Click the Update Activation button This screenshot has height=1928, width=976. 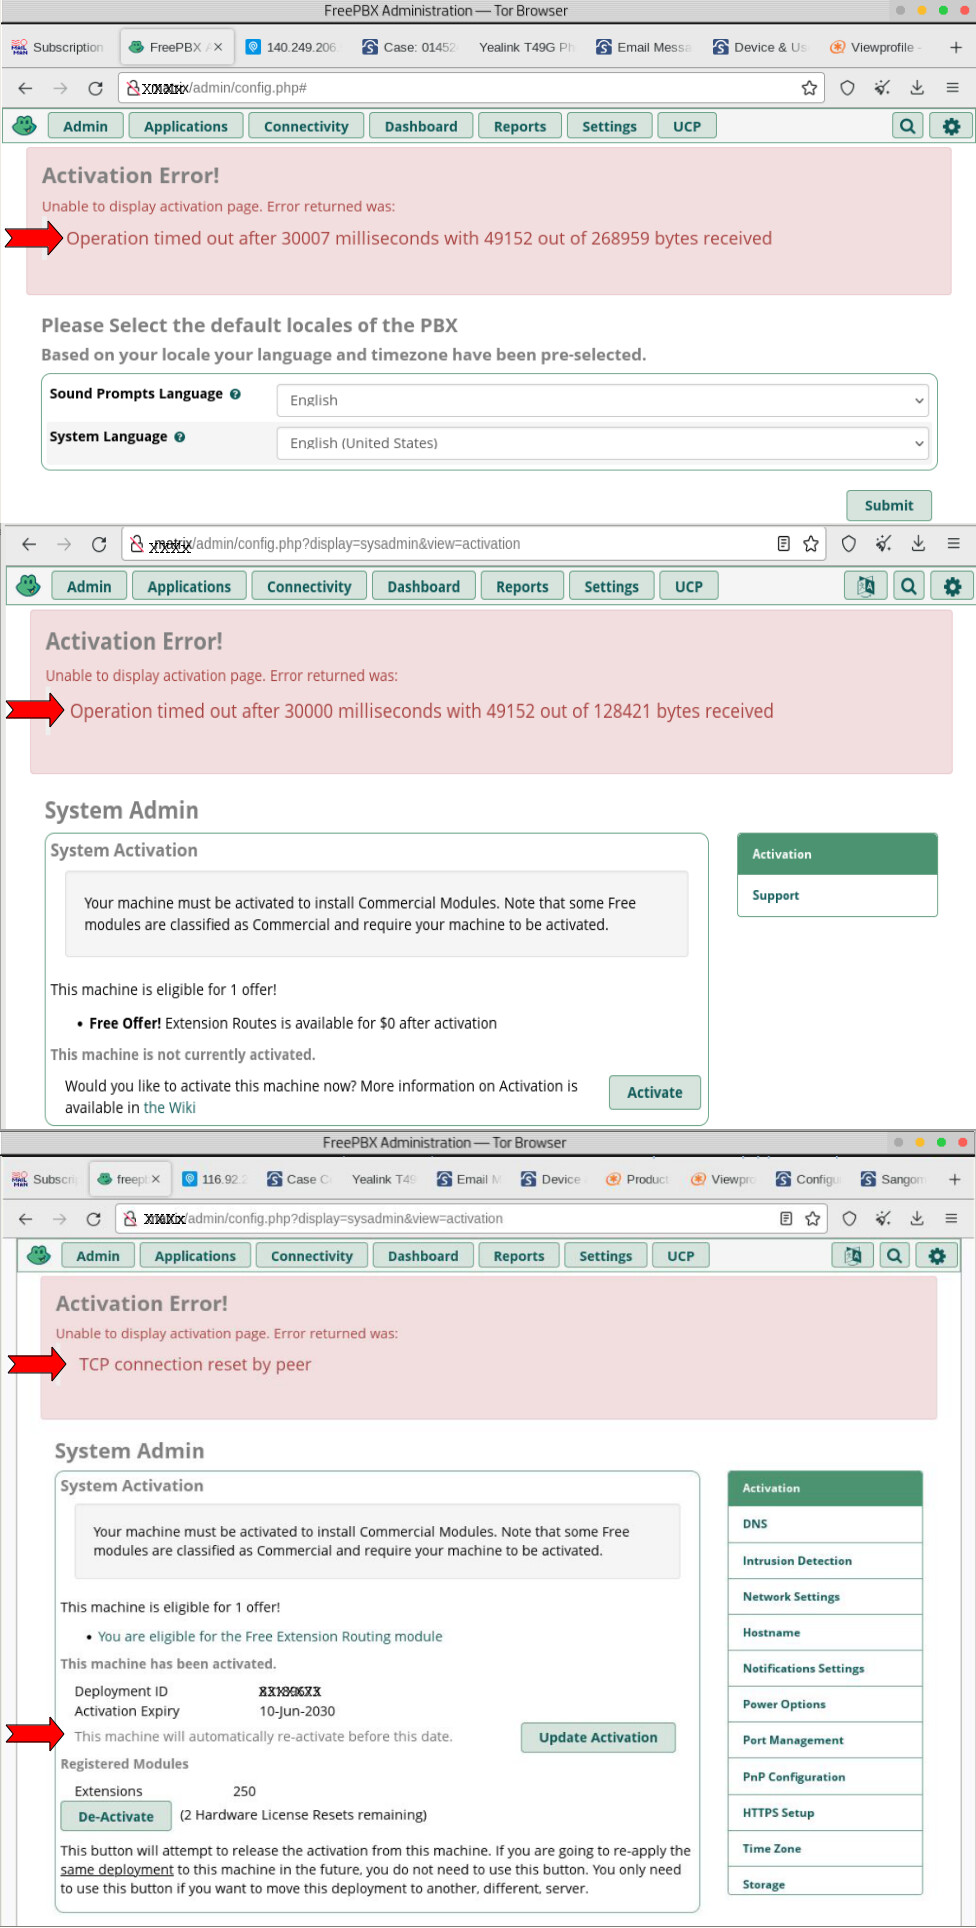coord(598,1737)
